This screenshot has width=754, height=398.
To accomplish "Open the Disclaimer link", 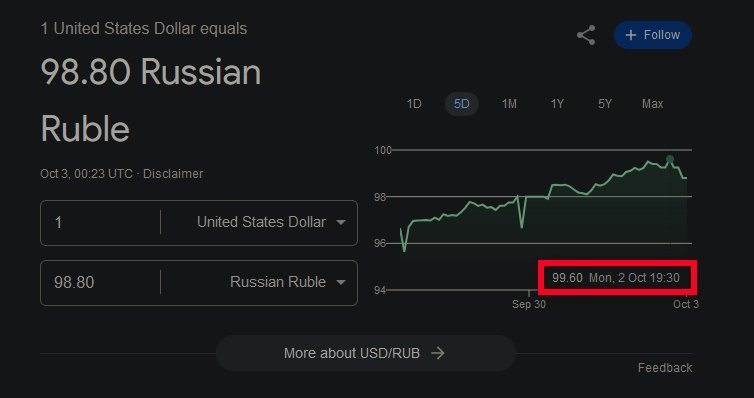I will (173, 174).
